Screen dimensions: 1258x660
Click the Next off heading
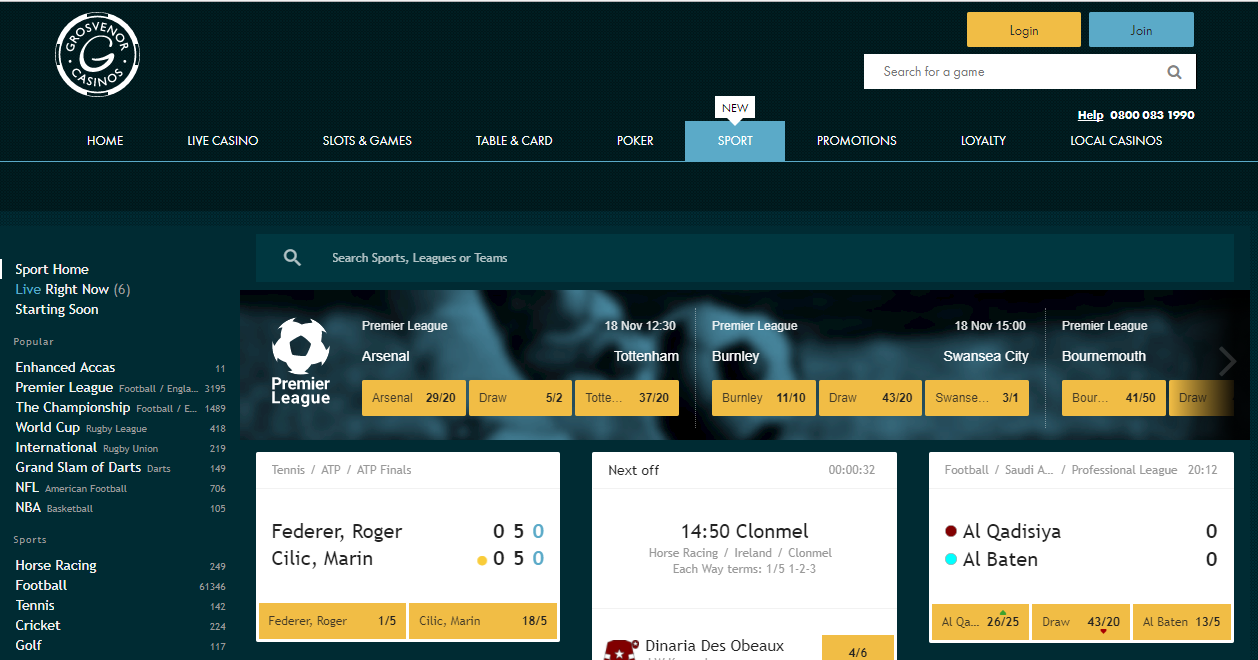tap(634, 470)
